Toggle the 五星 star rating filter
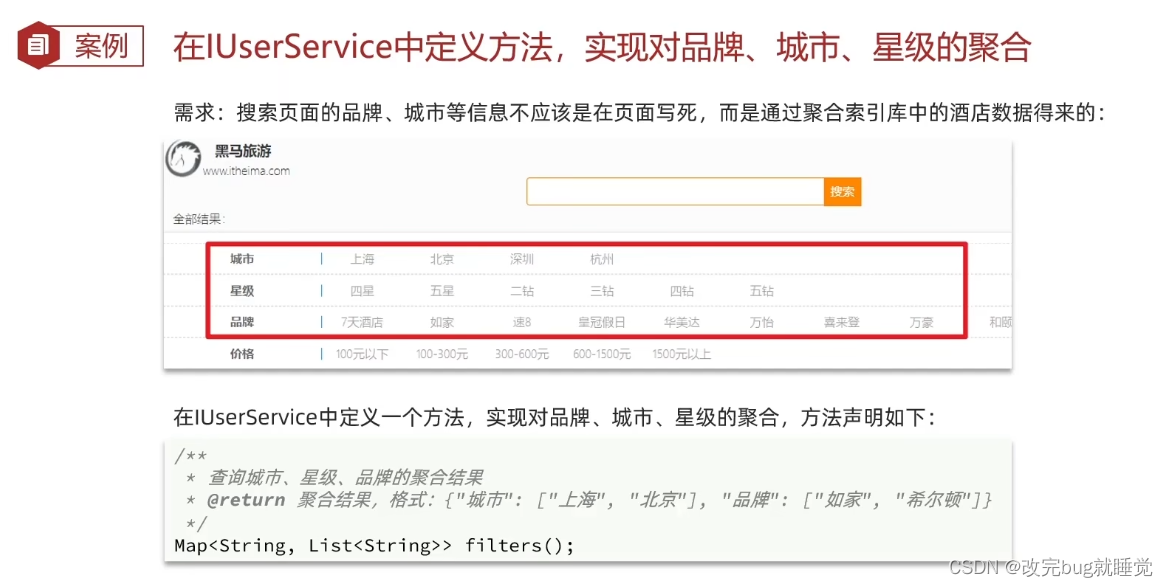The height and width of the screenshot is (587, 1168). pos(441,290)
